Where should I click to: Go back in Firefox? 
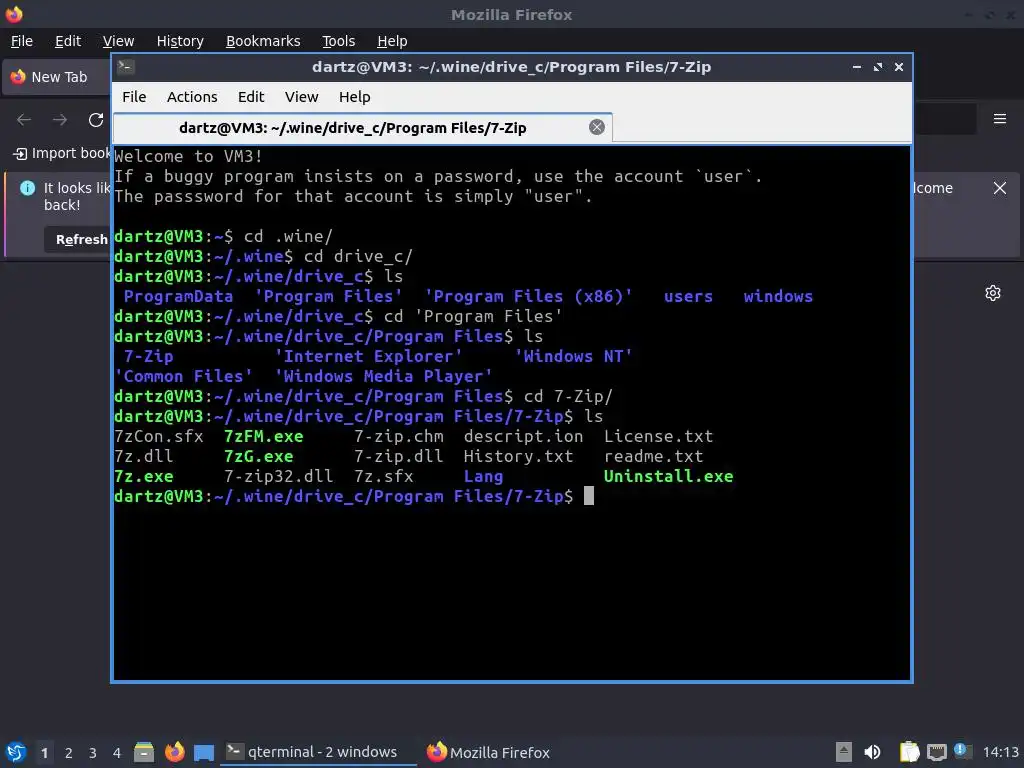pos(24,120)
